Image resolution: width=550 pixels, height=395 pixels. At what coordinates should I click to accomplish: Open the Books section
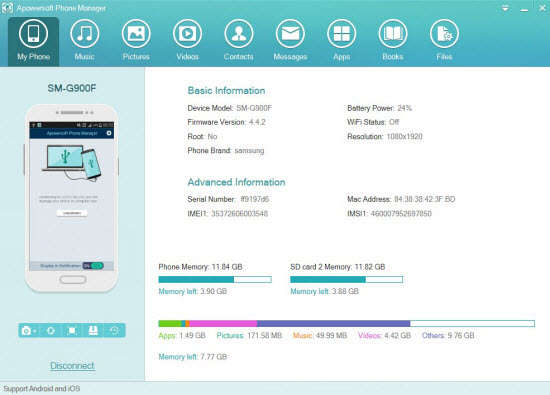(393, 41)
